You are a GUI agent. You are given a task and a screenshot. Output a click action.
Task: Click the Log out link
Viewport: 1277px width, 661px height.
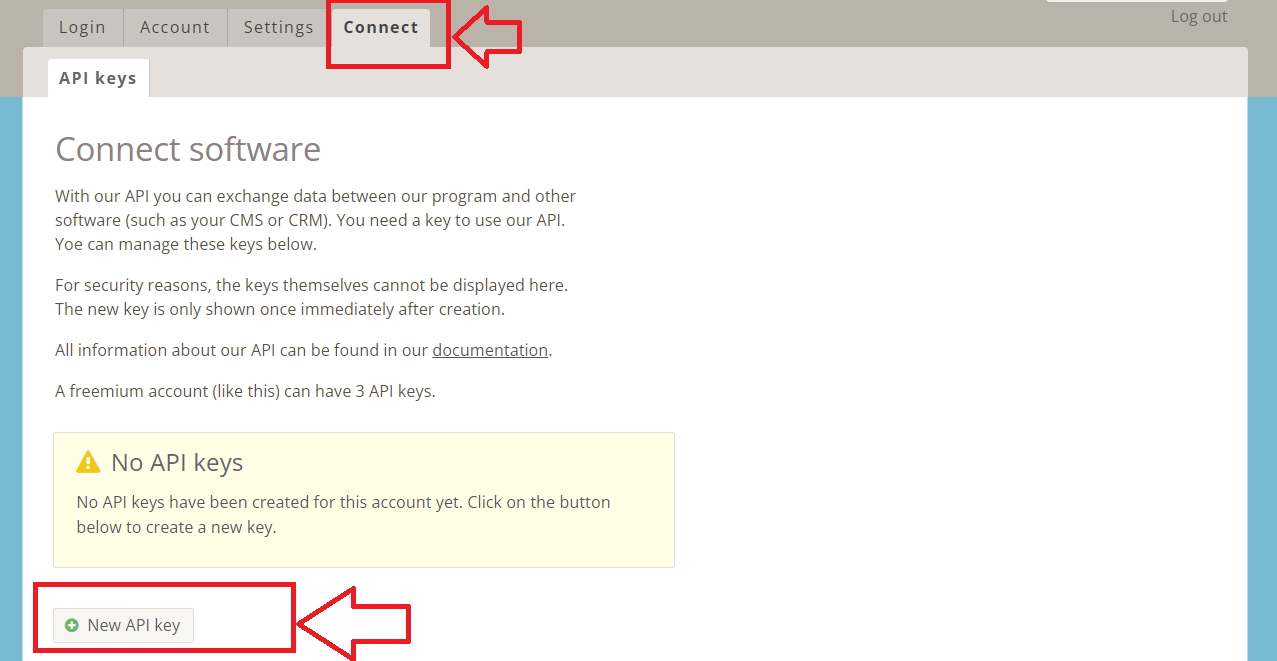(x=1199, y=16)
